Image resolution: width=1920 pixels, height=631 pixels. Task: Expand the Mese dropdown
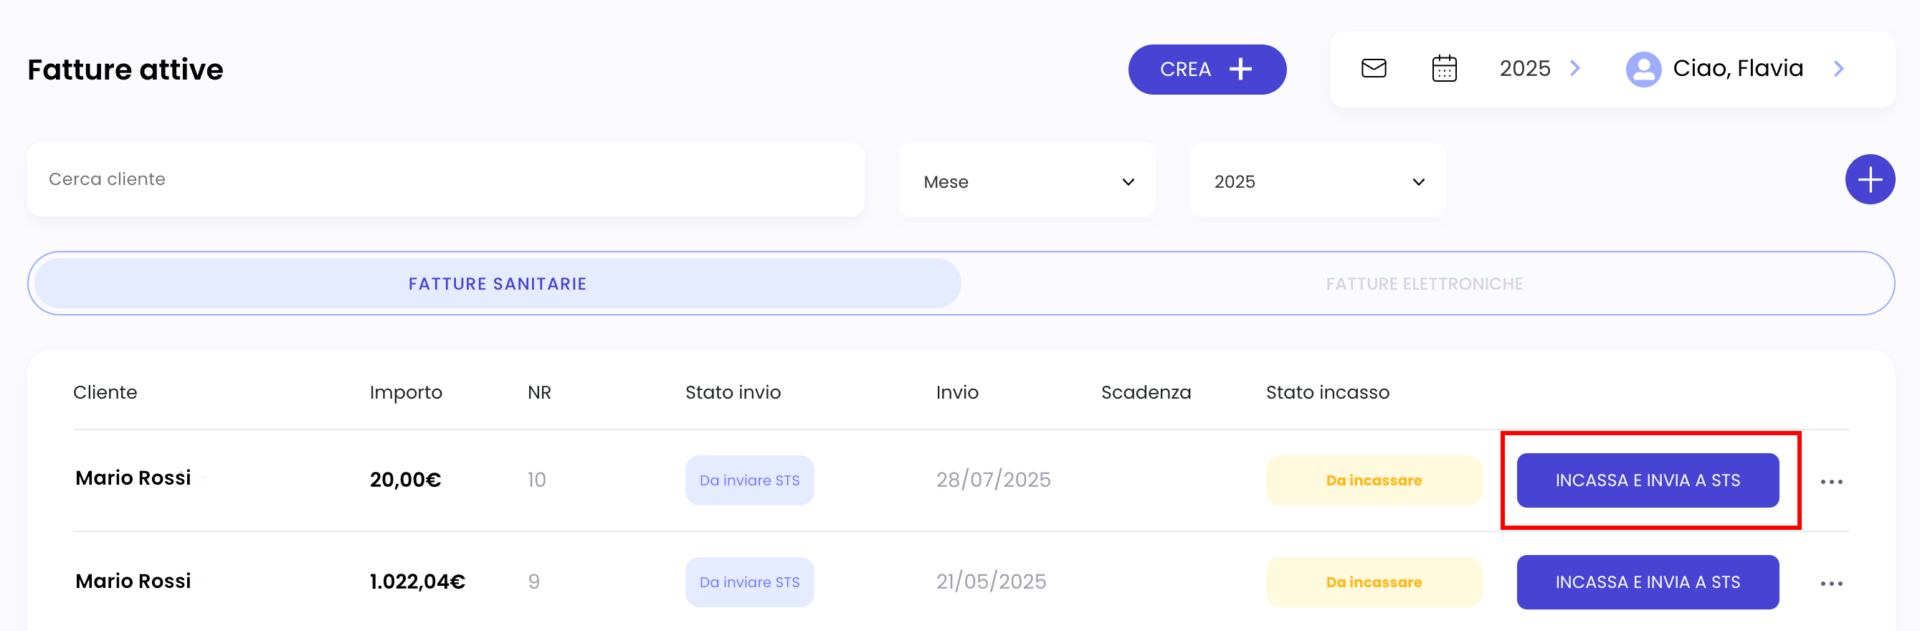pyautogui.click(x=1027, y=180)
